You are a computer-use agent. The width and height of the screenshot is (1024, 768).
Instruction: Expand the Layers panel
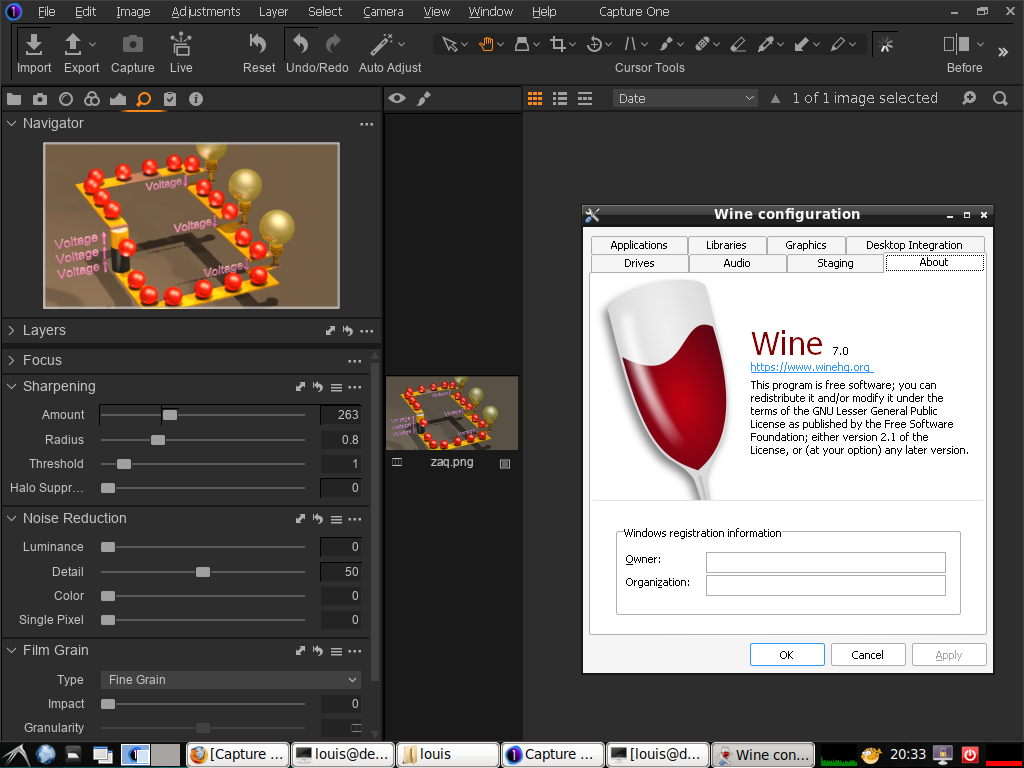11,330
